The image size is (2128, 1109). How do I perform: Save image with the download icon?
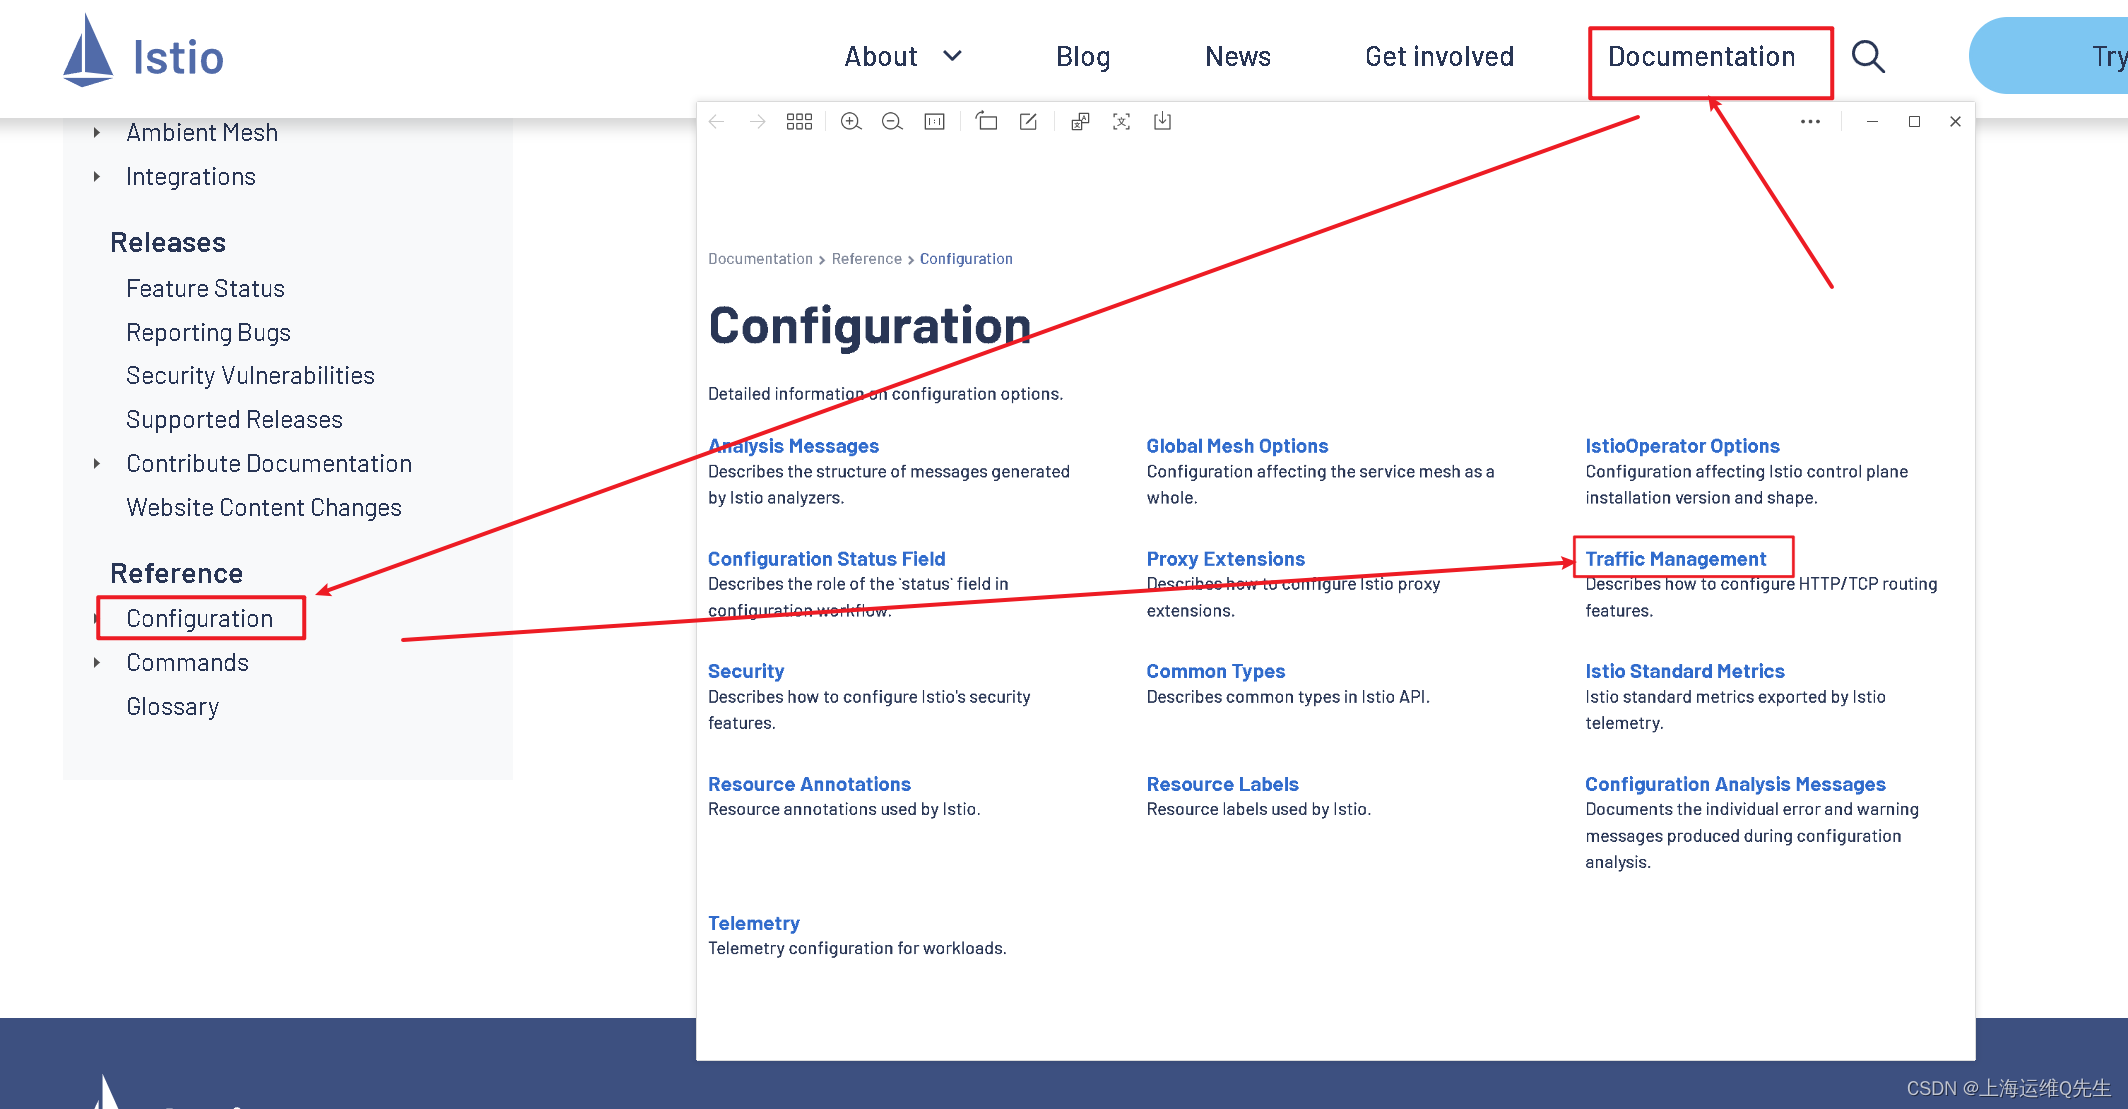click(x=1162, y=122)
